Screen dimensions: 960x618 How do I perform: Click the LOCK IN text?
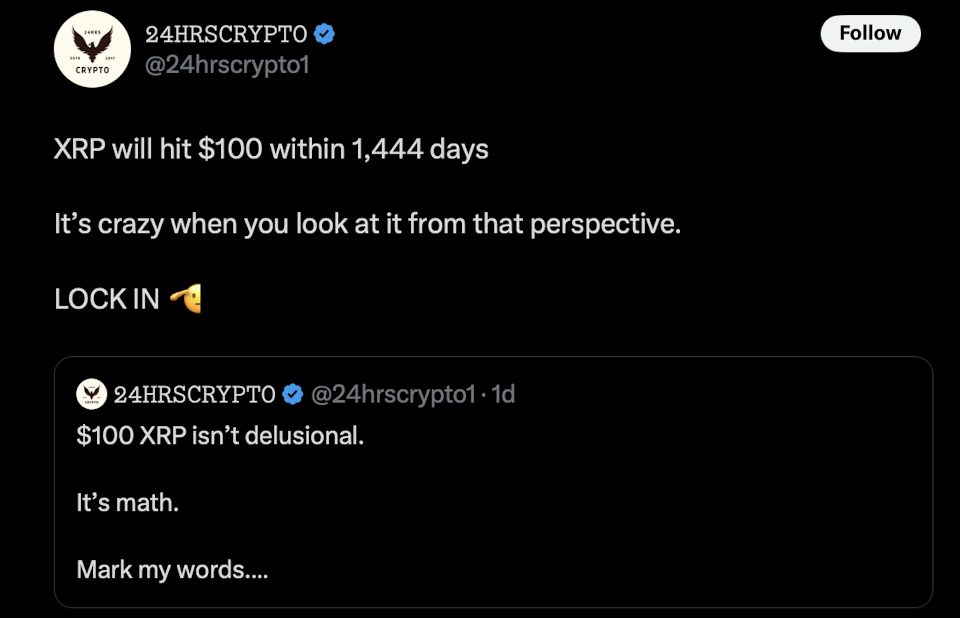click(105, 296)
